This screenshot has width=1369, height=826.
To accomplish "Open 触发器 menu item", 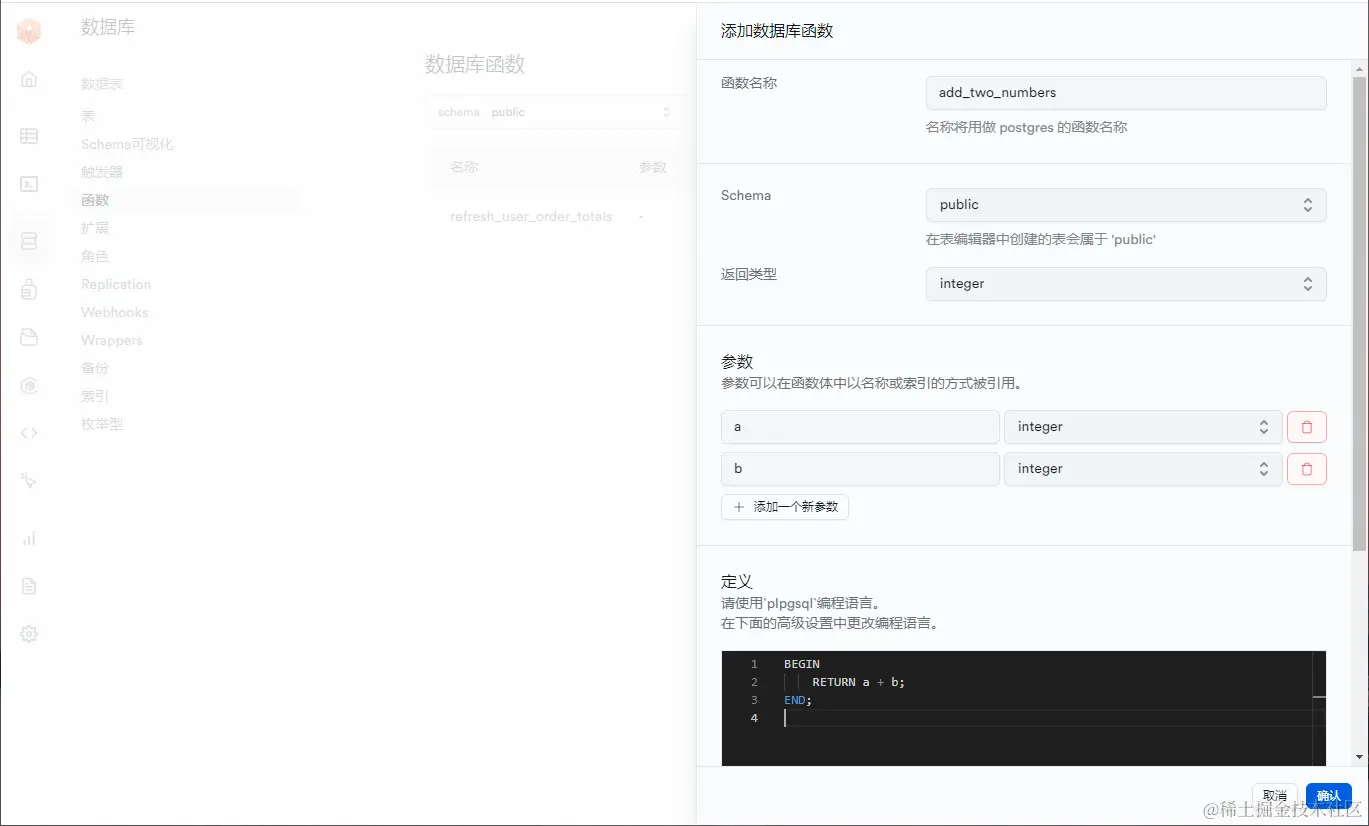I will 102,172.
